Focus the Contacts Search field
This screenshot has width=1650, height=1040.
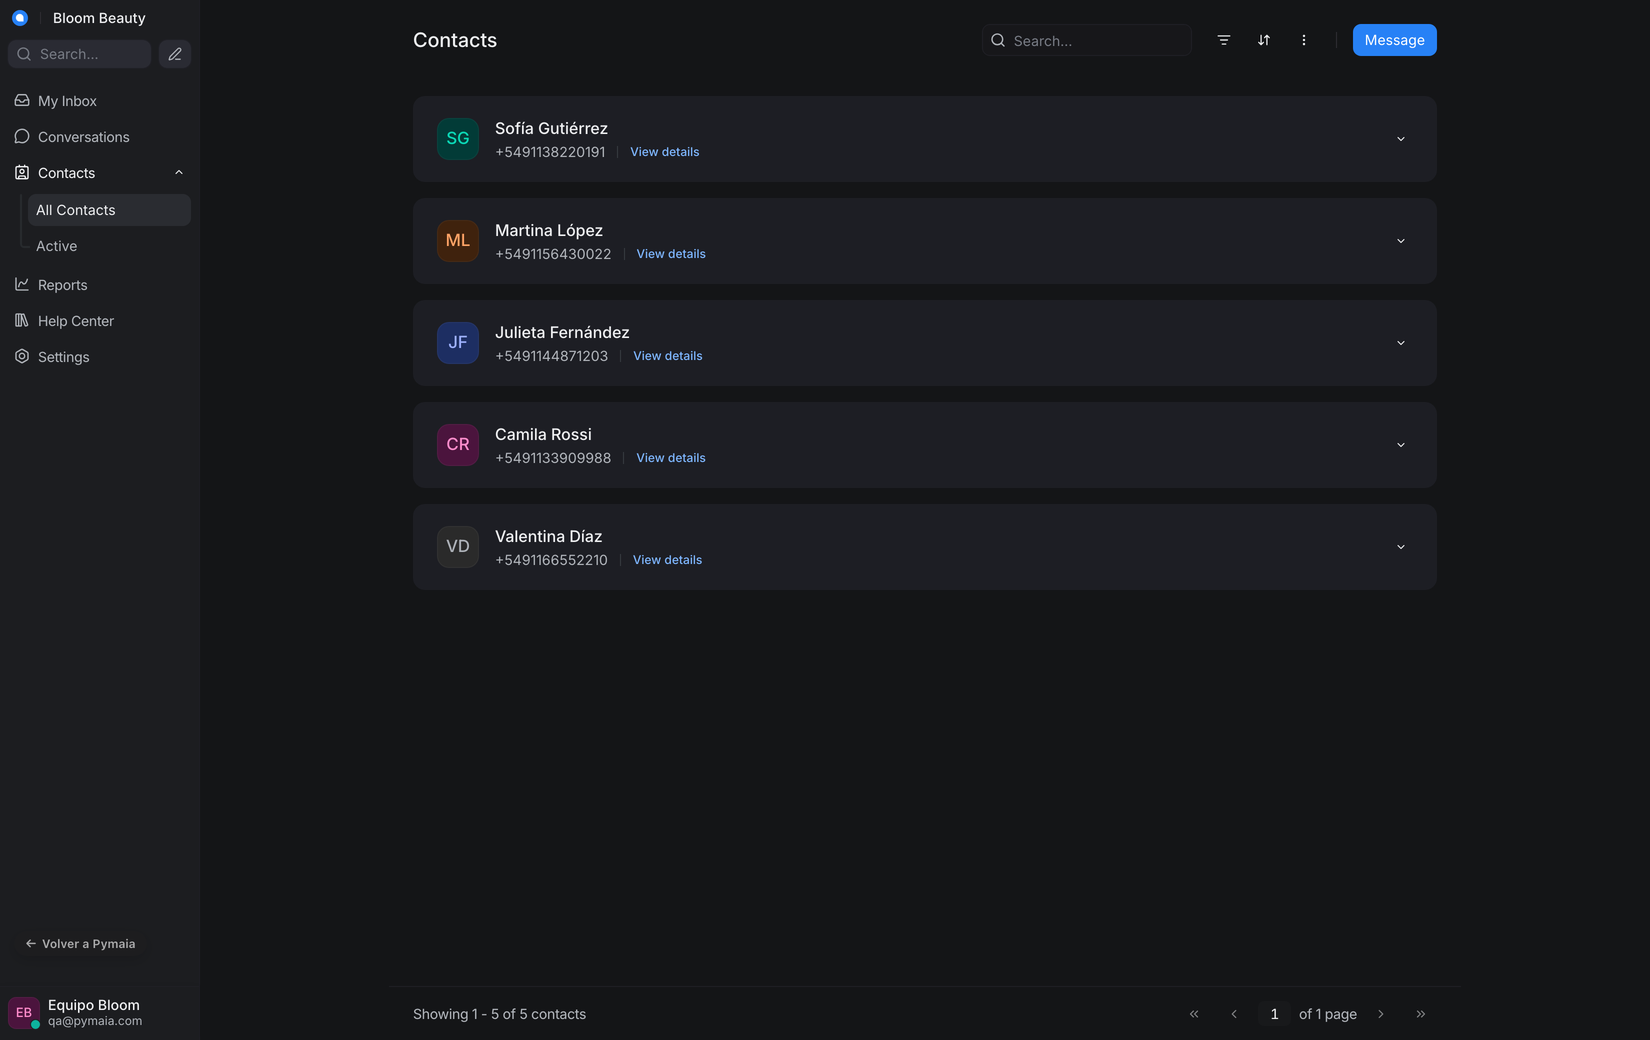[x=1087, y=40]
